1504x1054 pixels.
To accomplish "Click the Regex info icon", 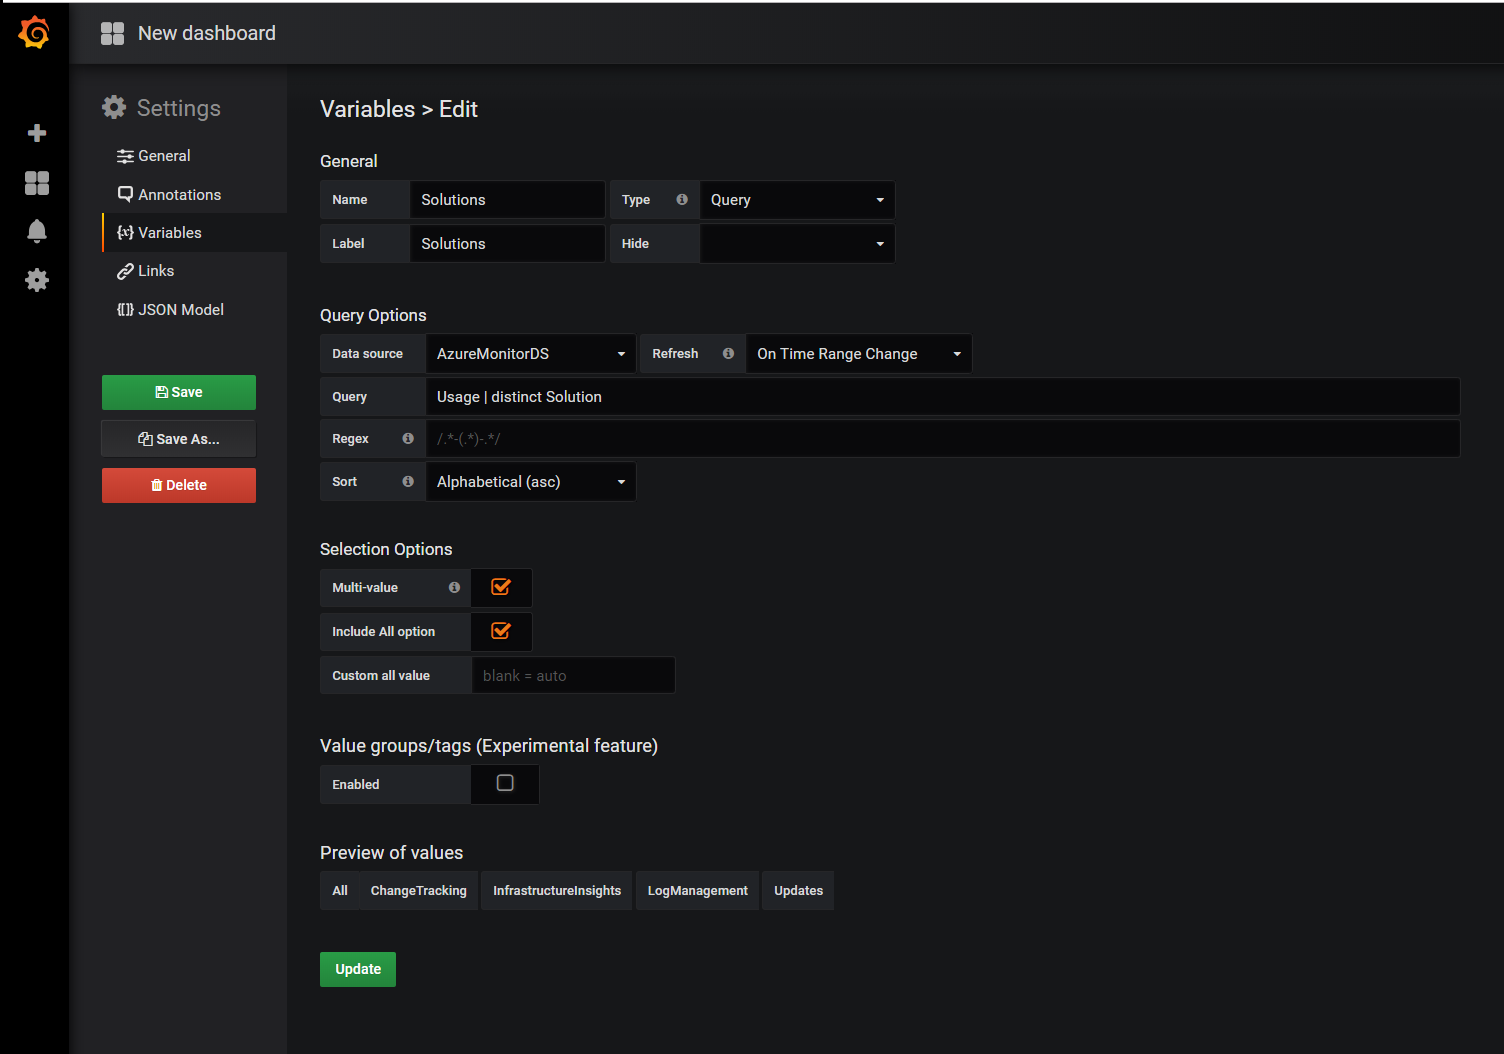I will [x=408, y=438].
